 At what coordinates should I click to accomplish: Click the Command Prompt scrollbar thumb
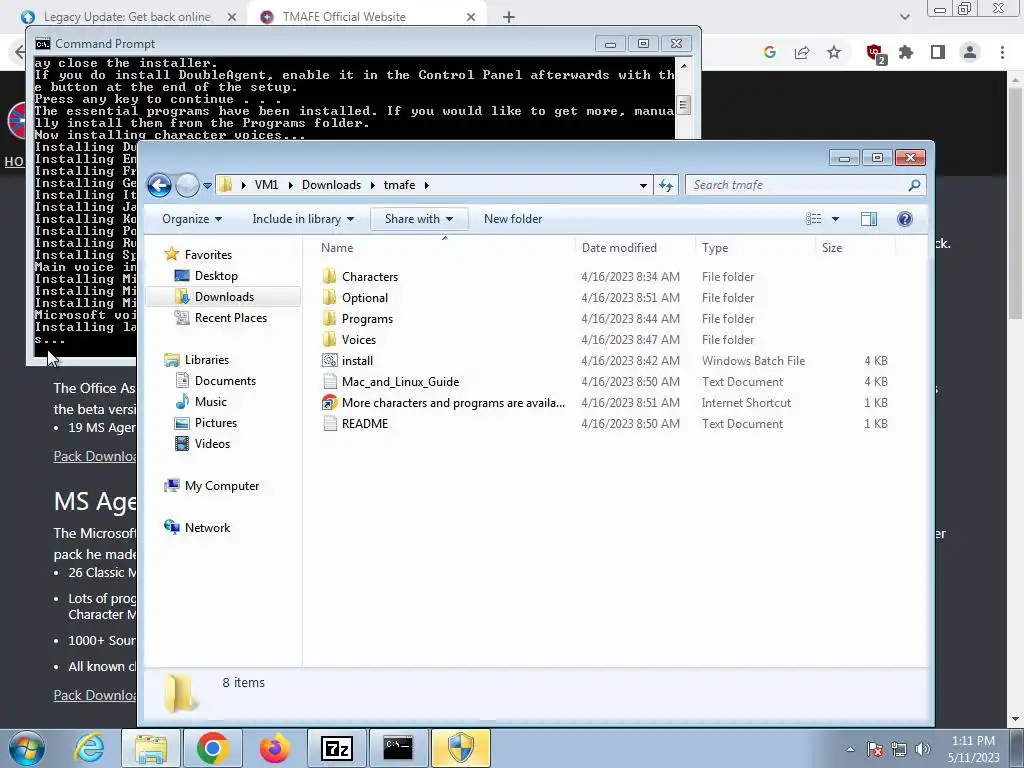tap(683, 105)
